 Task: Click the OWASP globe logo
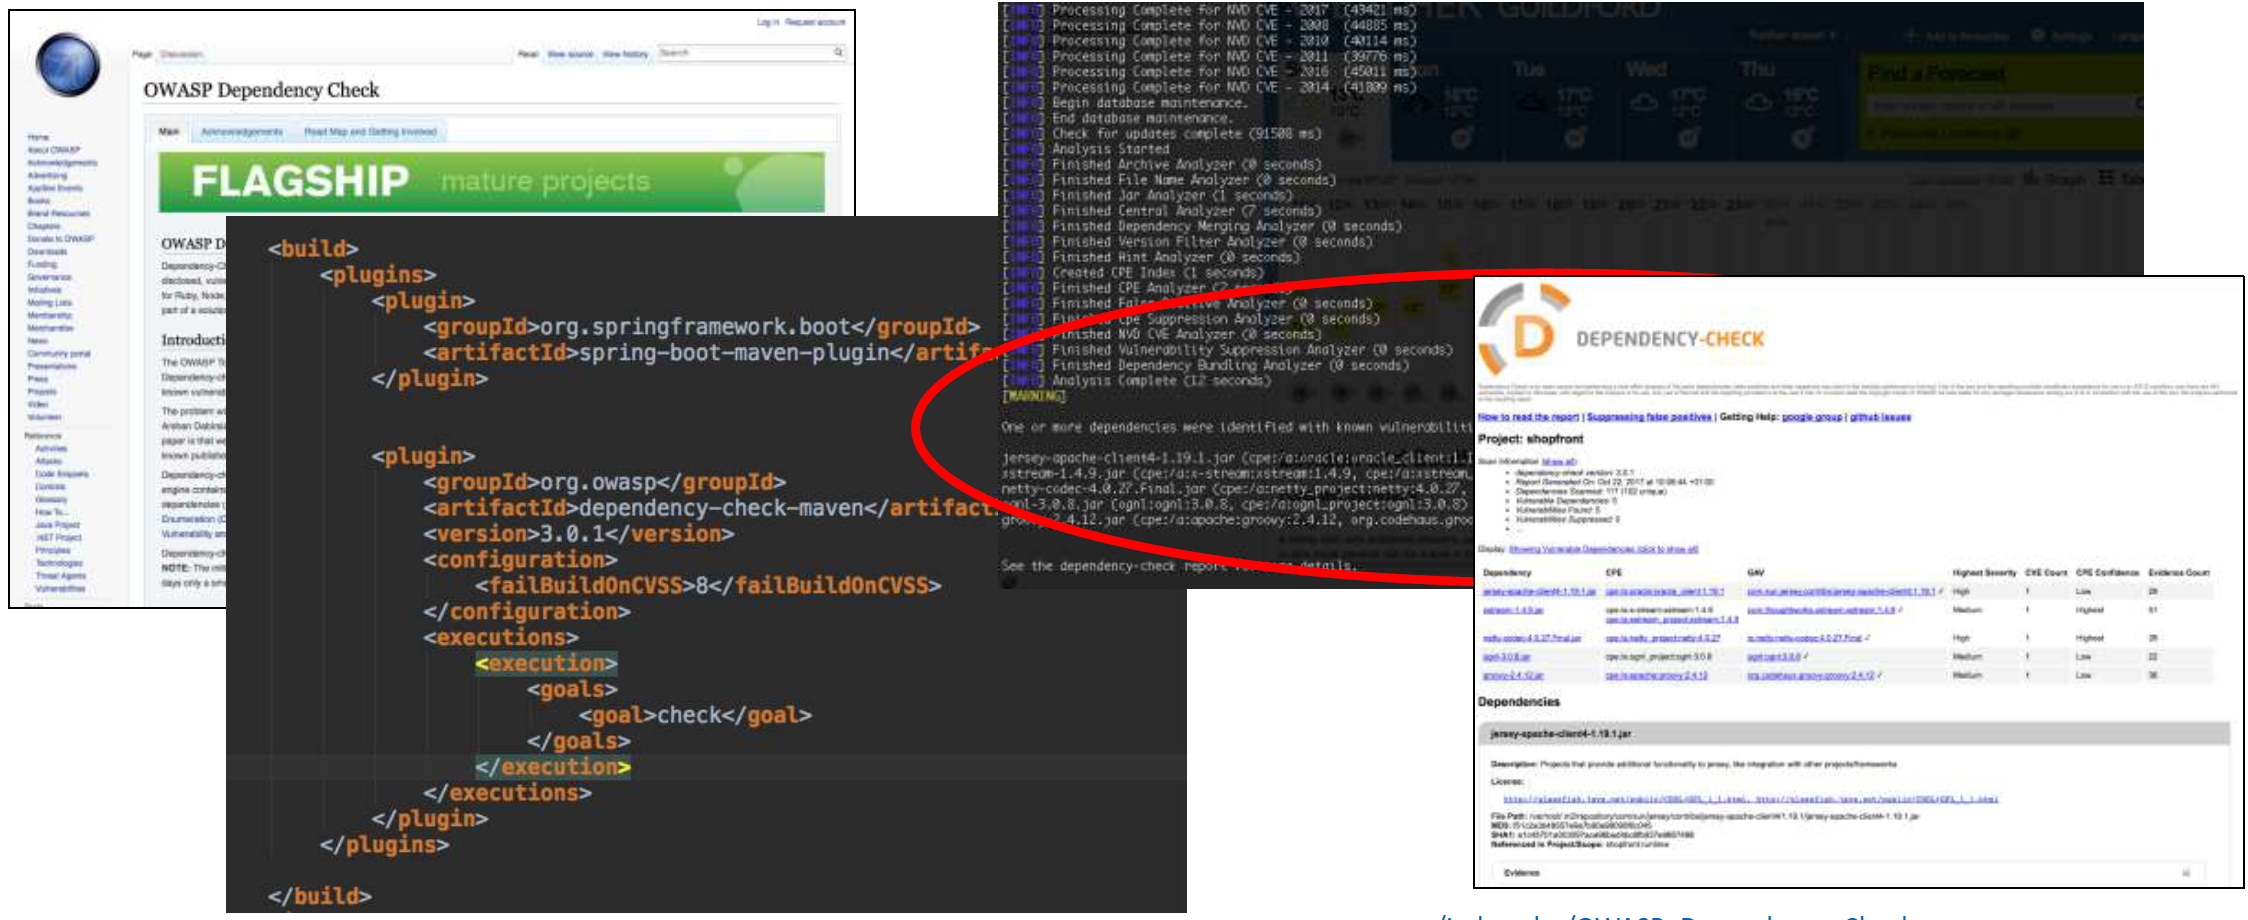(67, 64)
